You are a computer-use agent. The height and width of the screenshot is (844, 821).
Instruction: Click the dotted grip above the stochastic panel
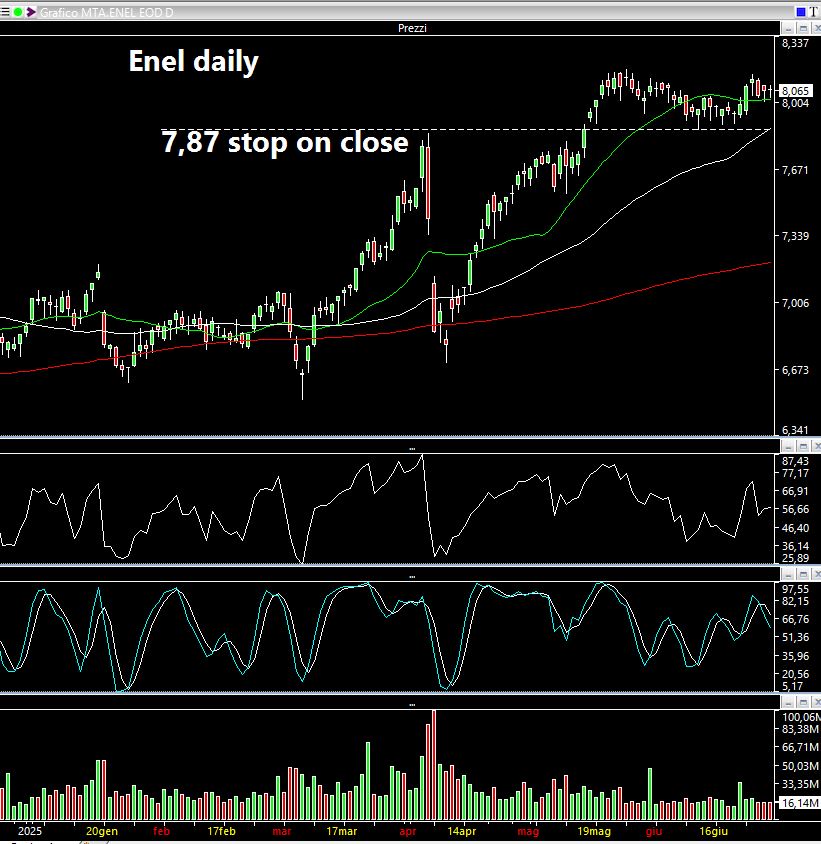(x=412, y=576)
